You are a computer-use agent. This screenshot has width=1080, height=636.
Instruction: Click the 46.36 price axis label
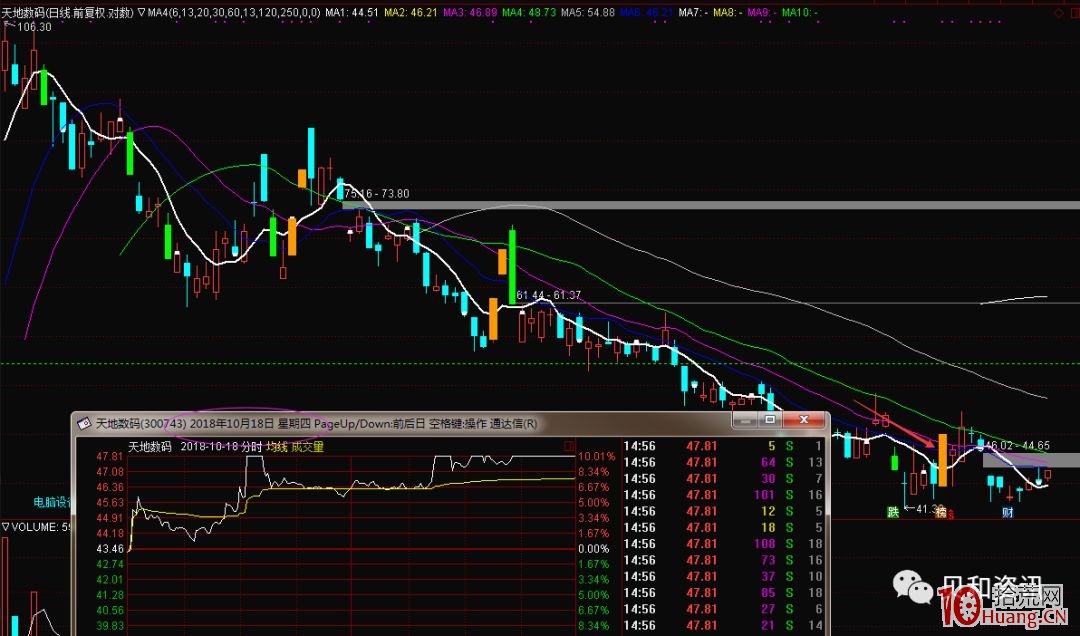coord(110,487)
